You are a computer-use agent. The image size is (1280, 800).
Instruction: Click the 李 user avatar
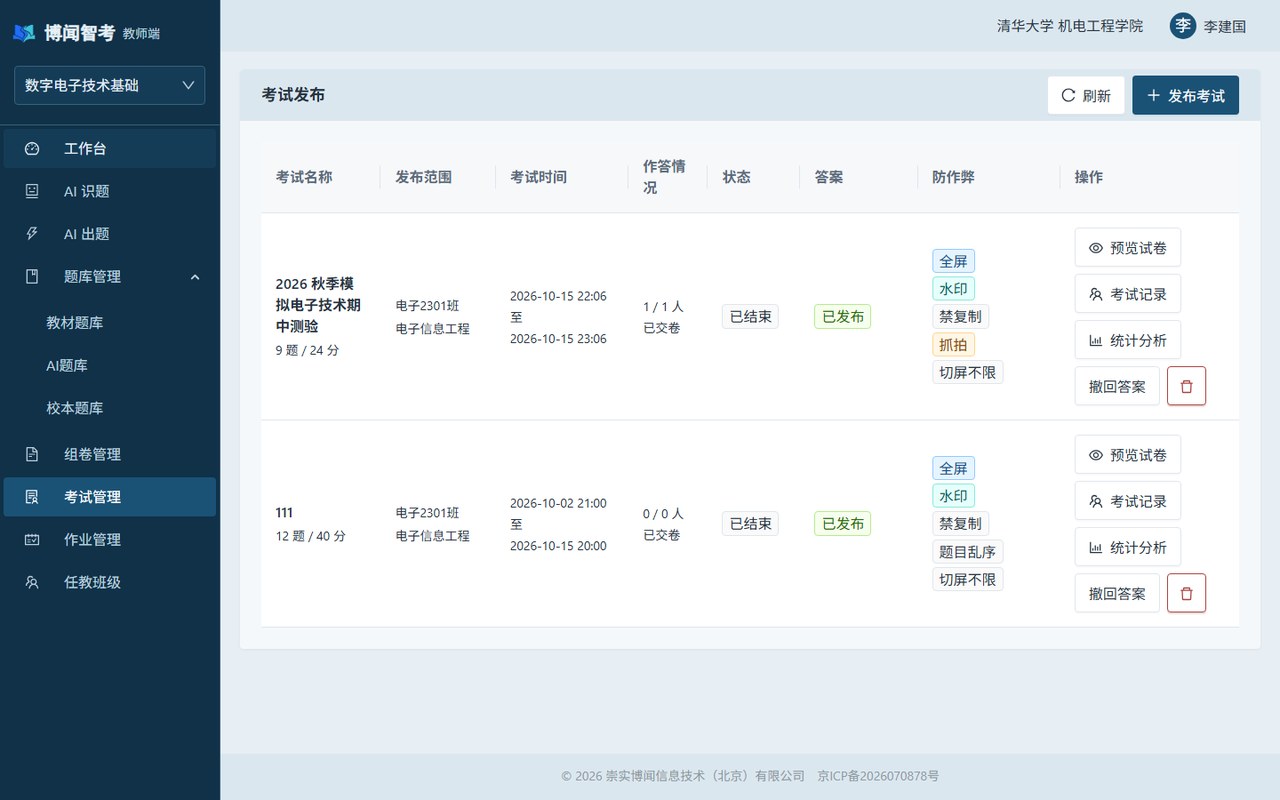pyautogui.click(x=1183, y=26)
